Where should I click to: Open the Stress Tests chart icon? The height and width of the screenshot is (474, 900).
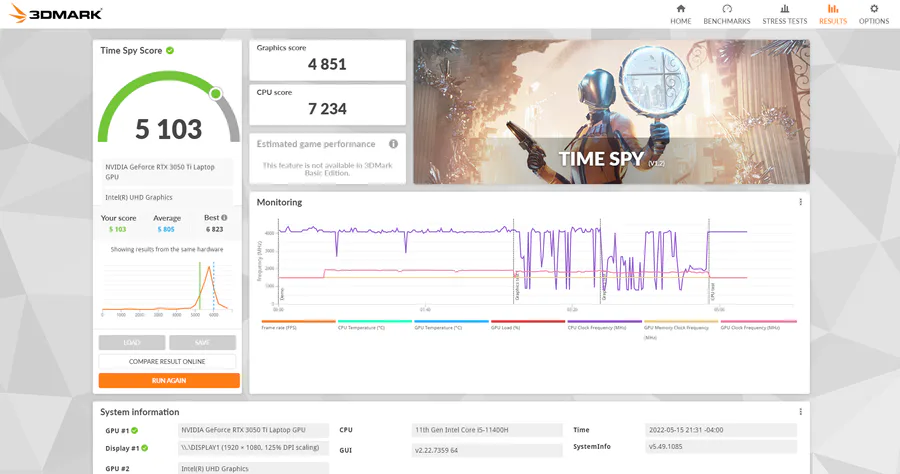(784, 9)
